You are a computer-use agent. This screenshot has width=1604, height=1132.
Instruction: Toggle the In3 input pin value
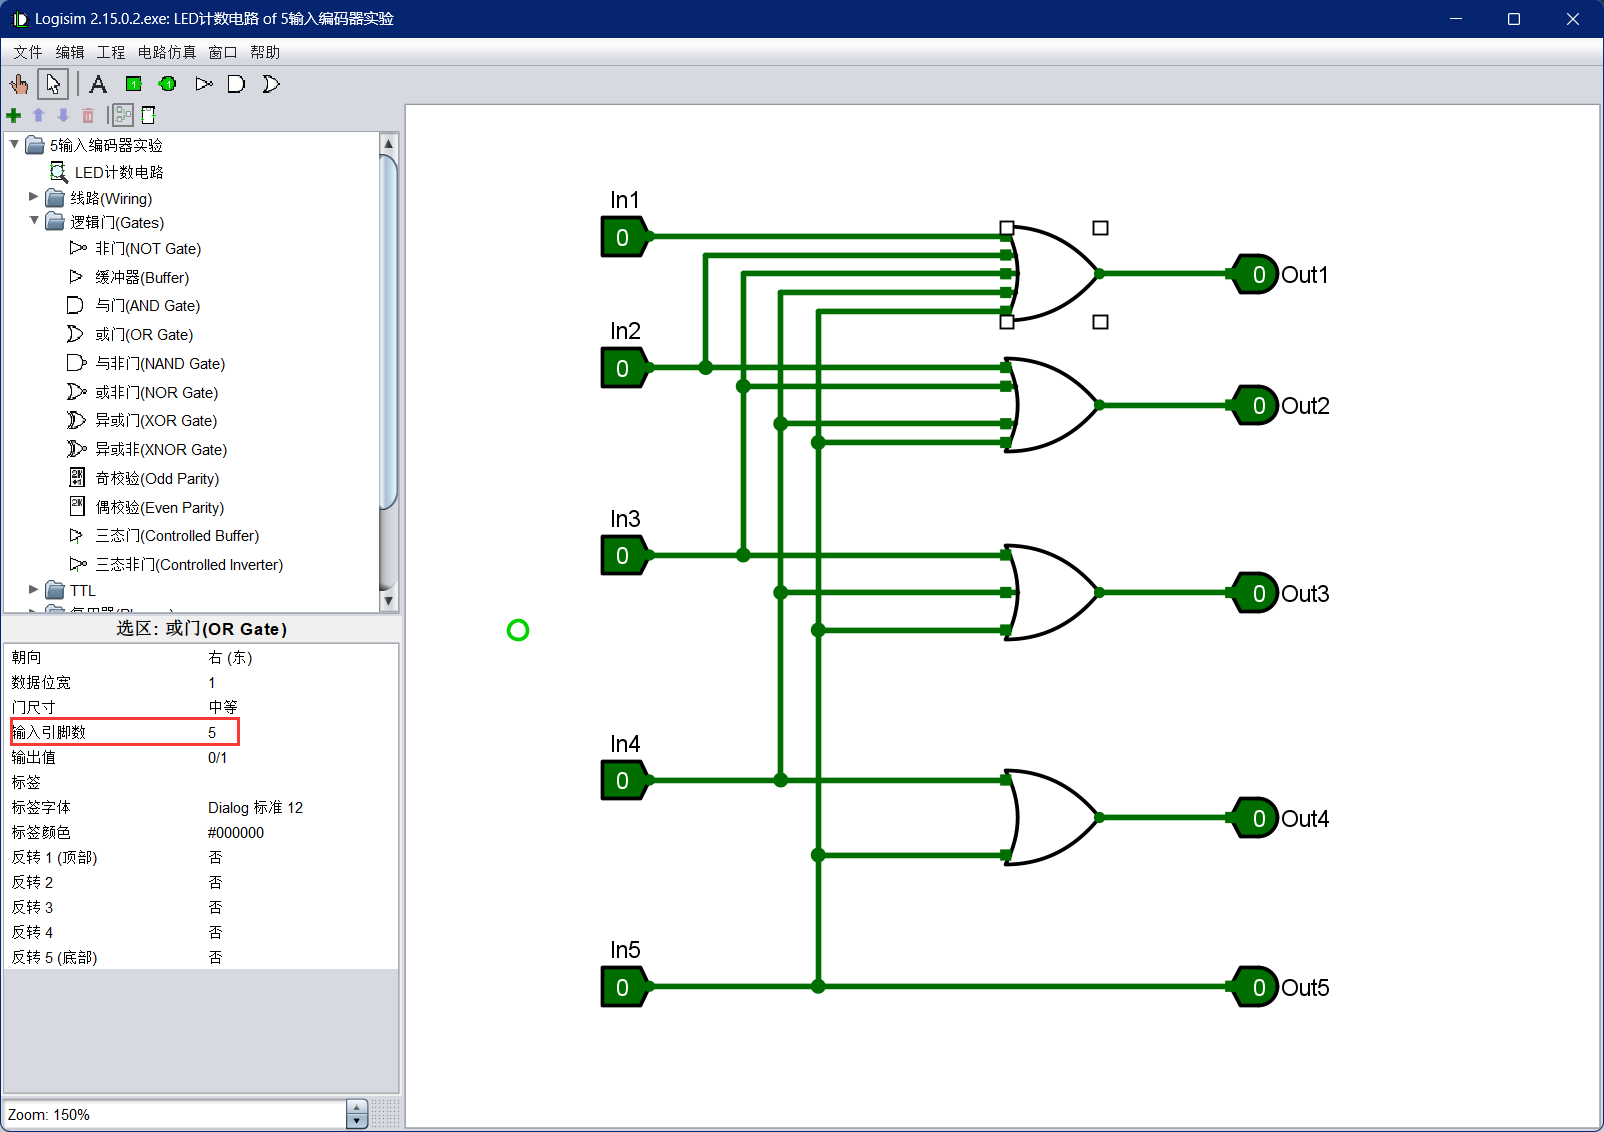coord(623,555)
